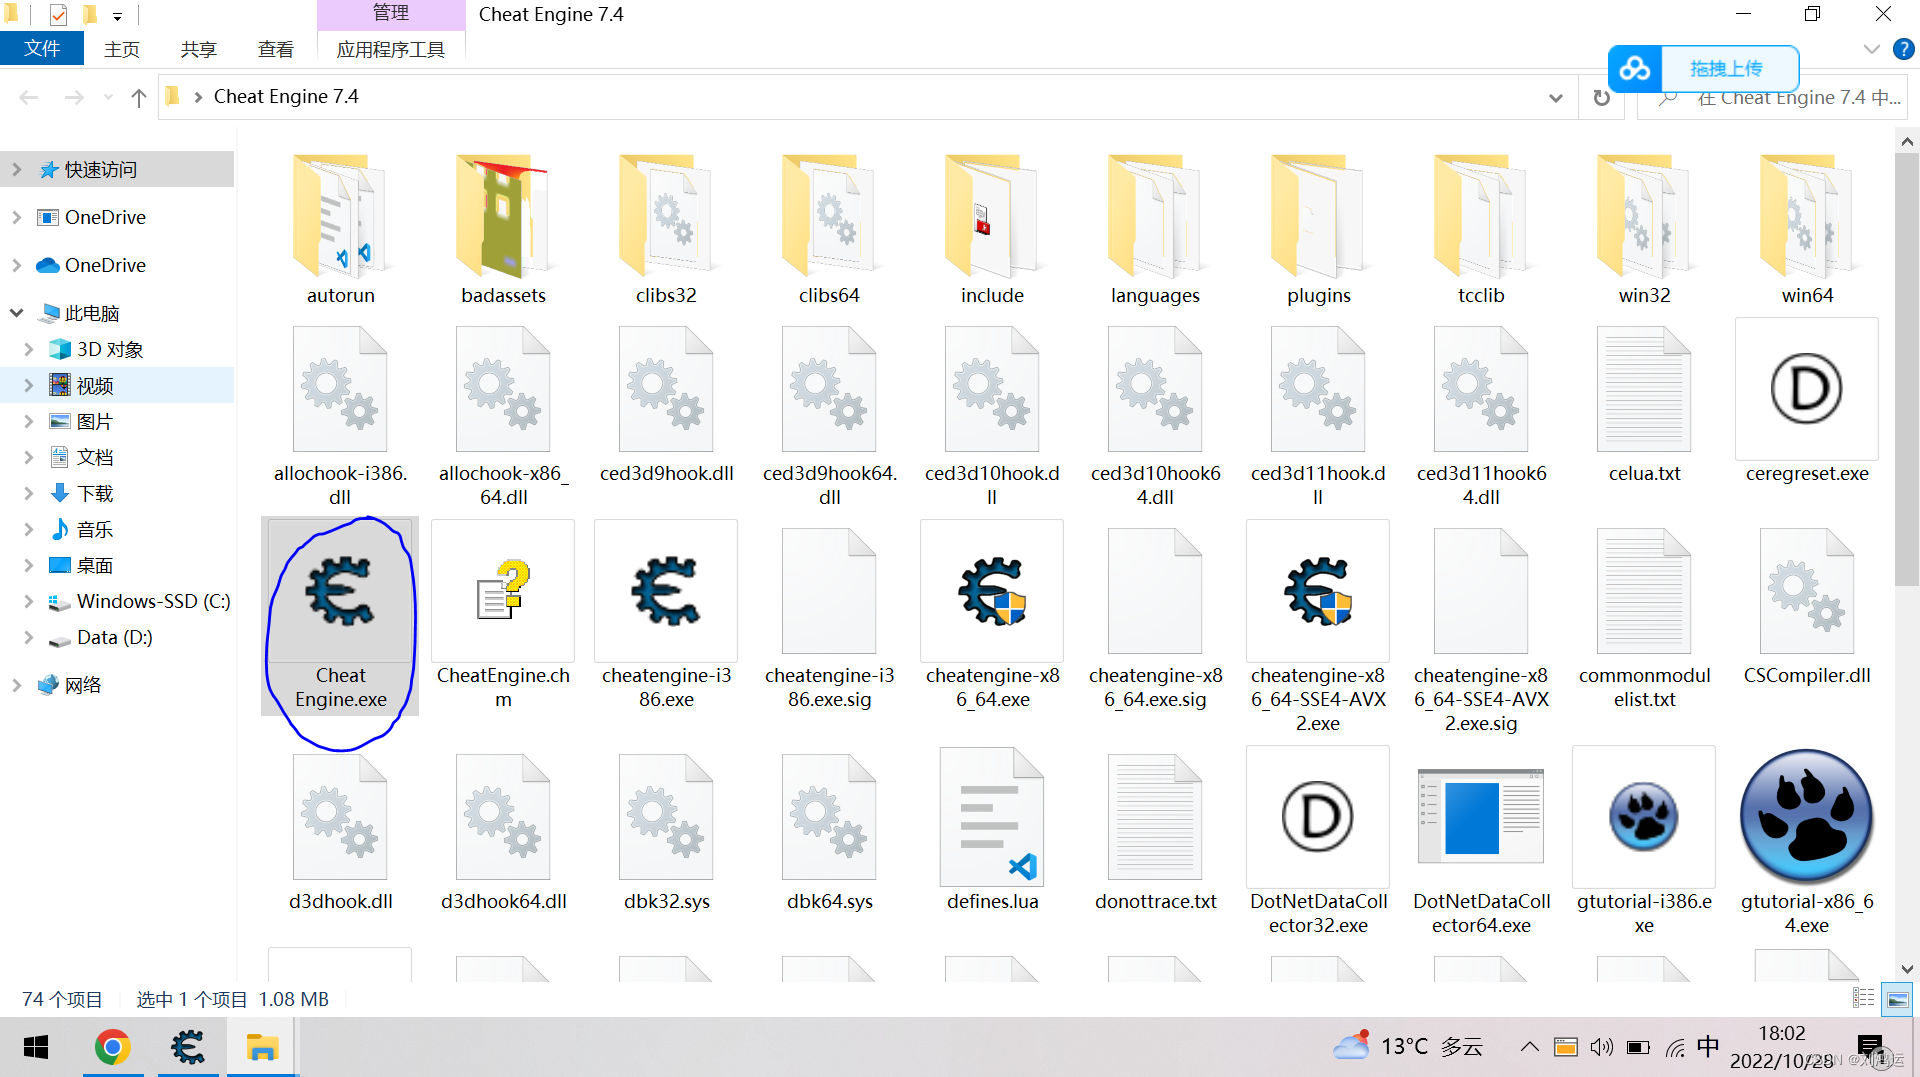Navigate back to previous folder
Image resolution: width=1920 pixels, height=1077 pixels.
pyautogui.click(x=29, y=97)
